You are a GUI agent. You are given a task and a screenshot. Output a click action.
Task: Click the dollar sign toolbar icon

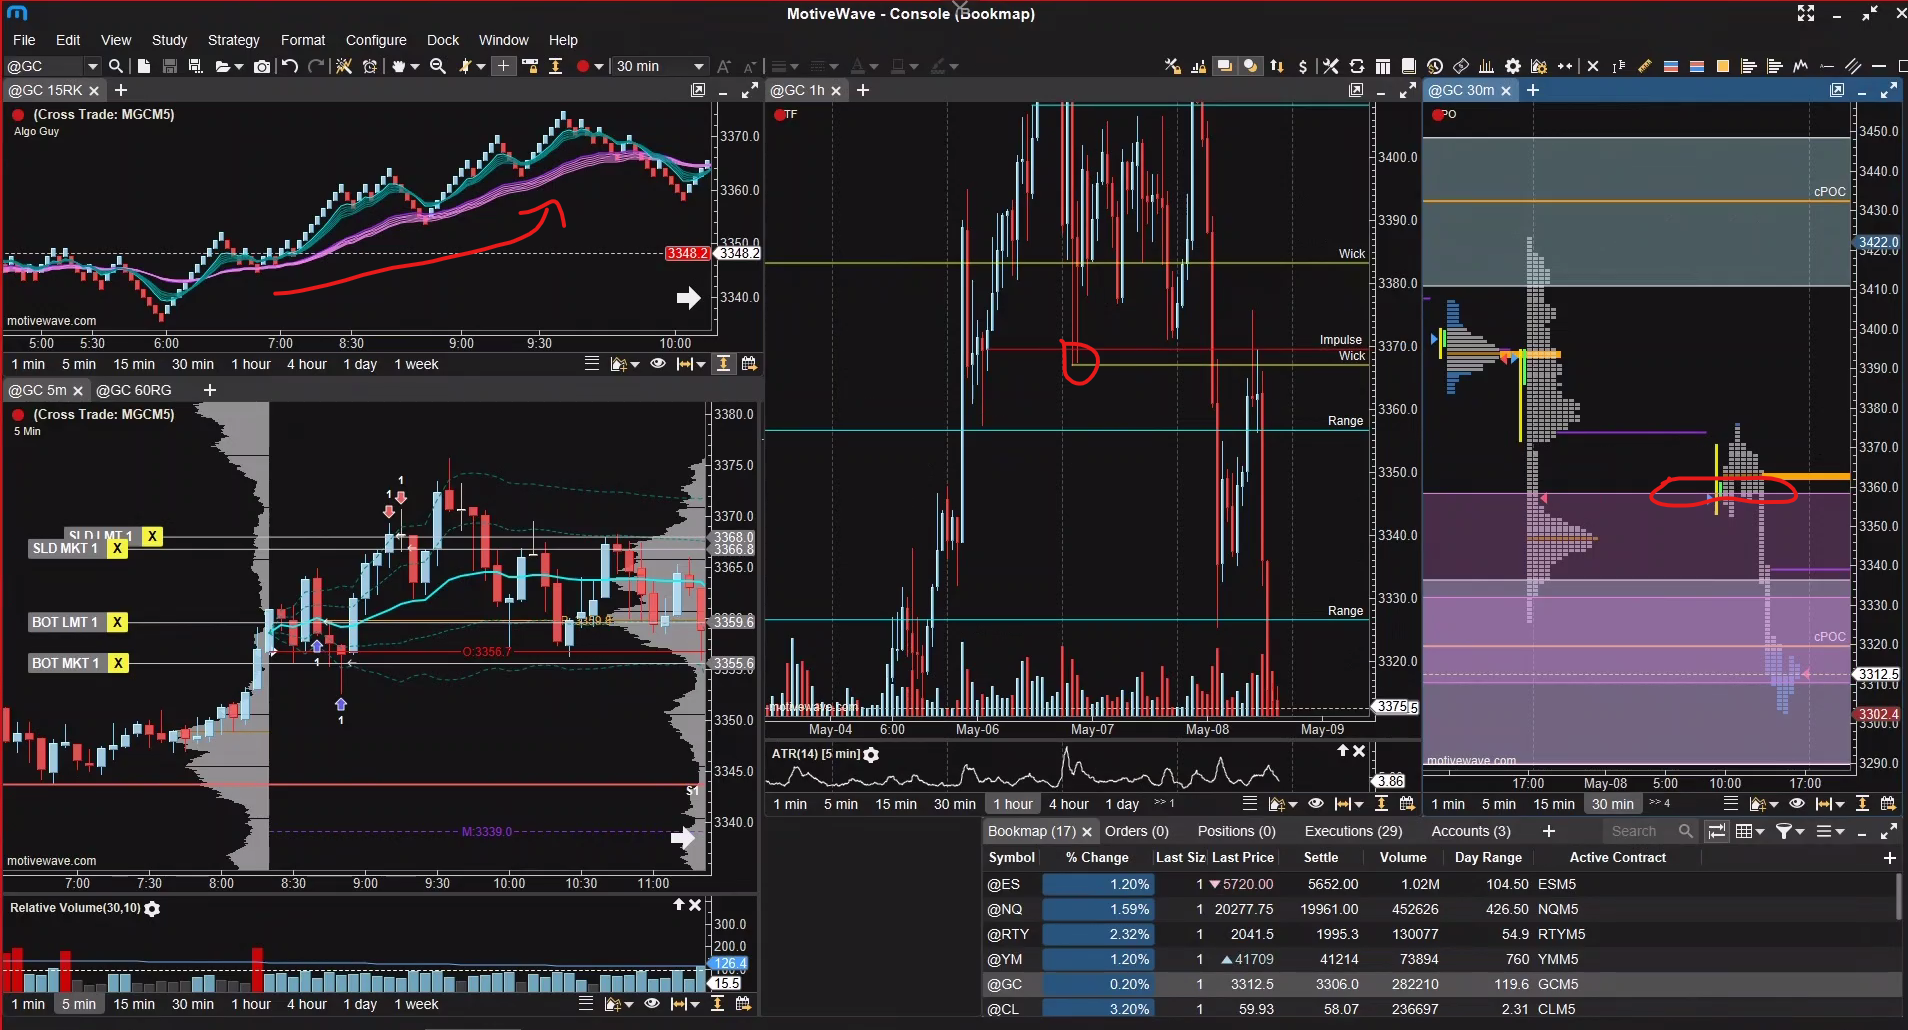tap(1303, 66)
